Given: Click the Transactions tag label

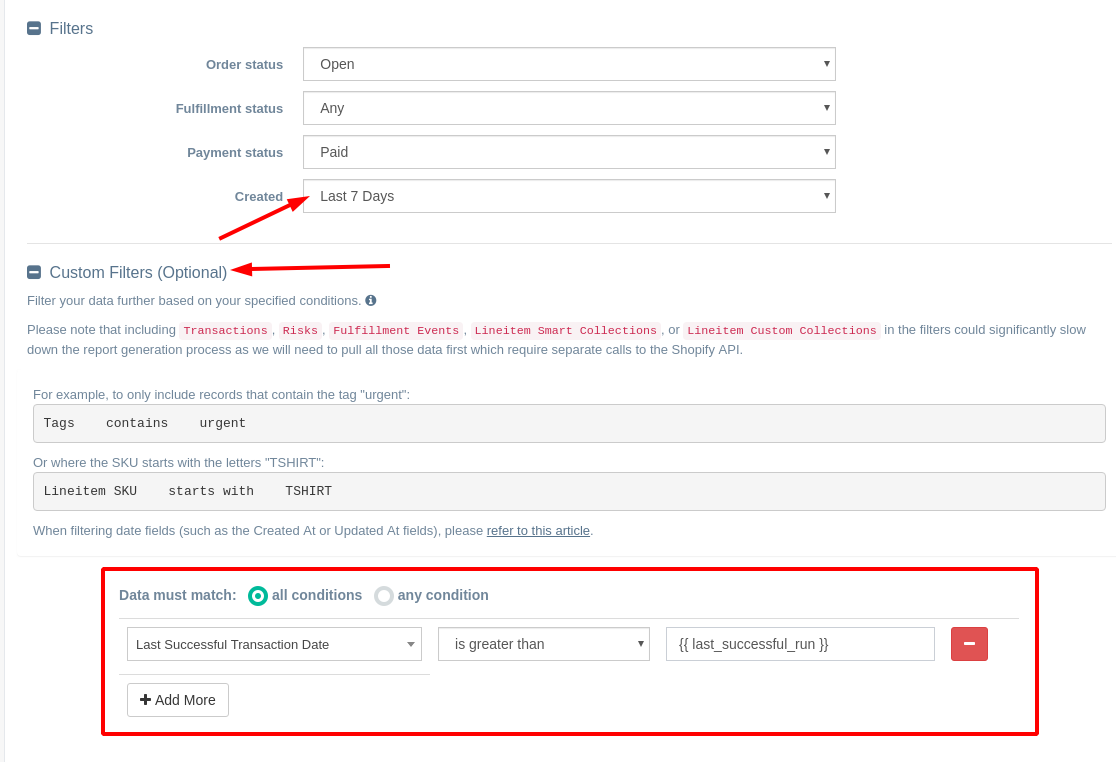Looking at the screenshot, I should pos(225,330).
